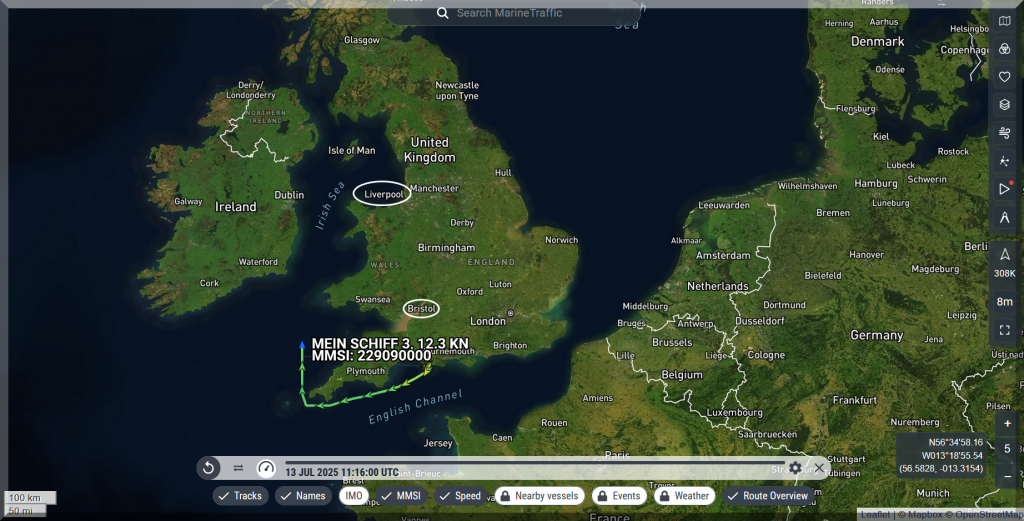Click the playback timeline progress bar
The width and height of the screenshot is (1024, 521).
click(530, 461)
